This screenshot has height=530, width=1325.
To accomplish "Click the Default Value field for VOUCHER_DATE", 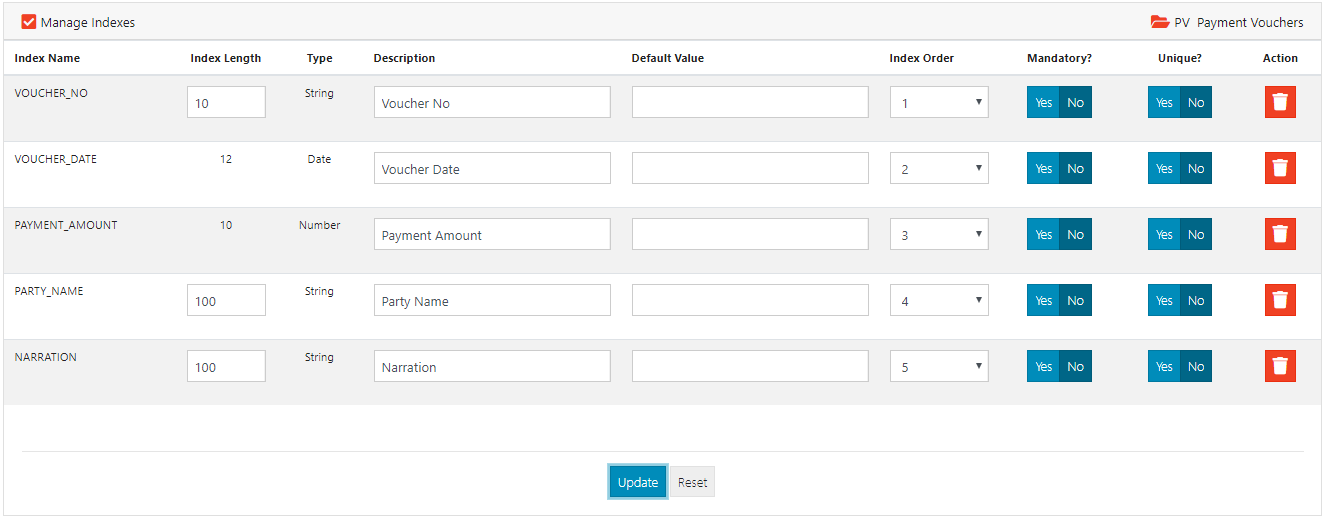I will (749, 168).
